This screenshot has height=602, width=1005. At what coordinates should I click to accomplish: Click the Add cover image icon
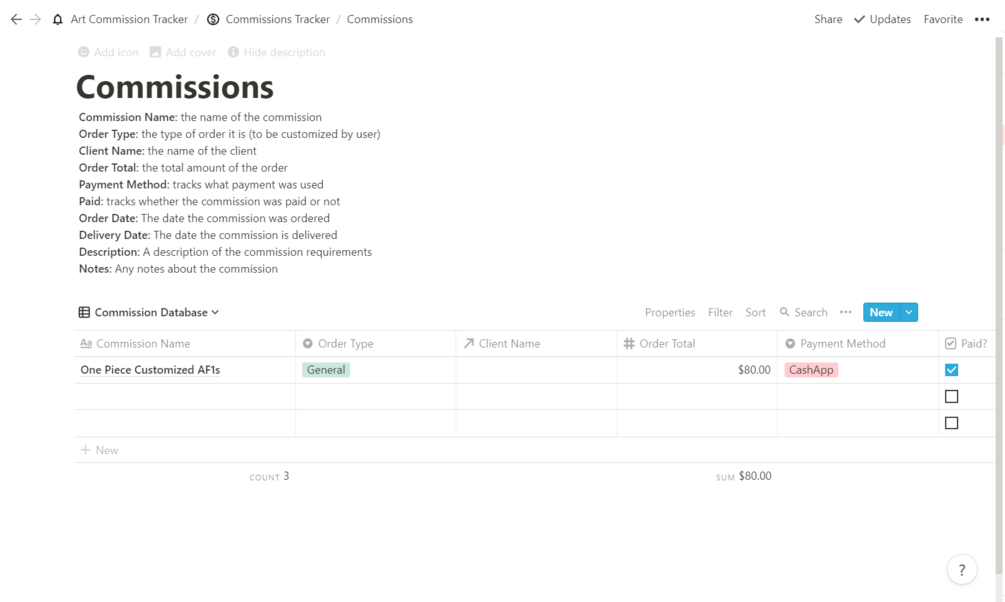tap(155, 52)
